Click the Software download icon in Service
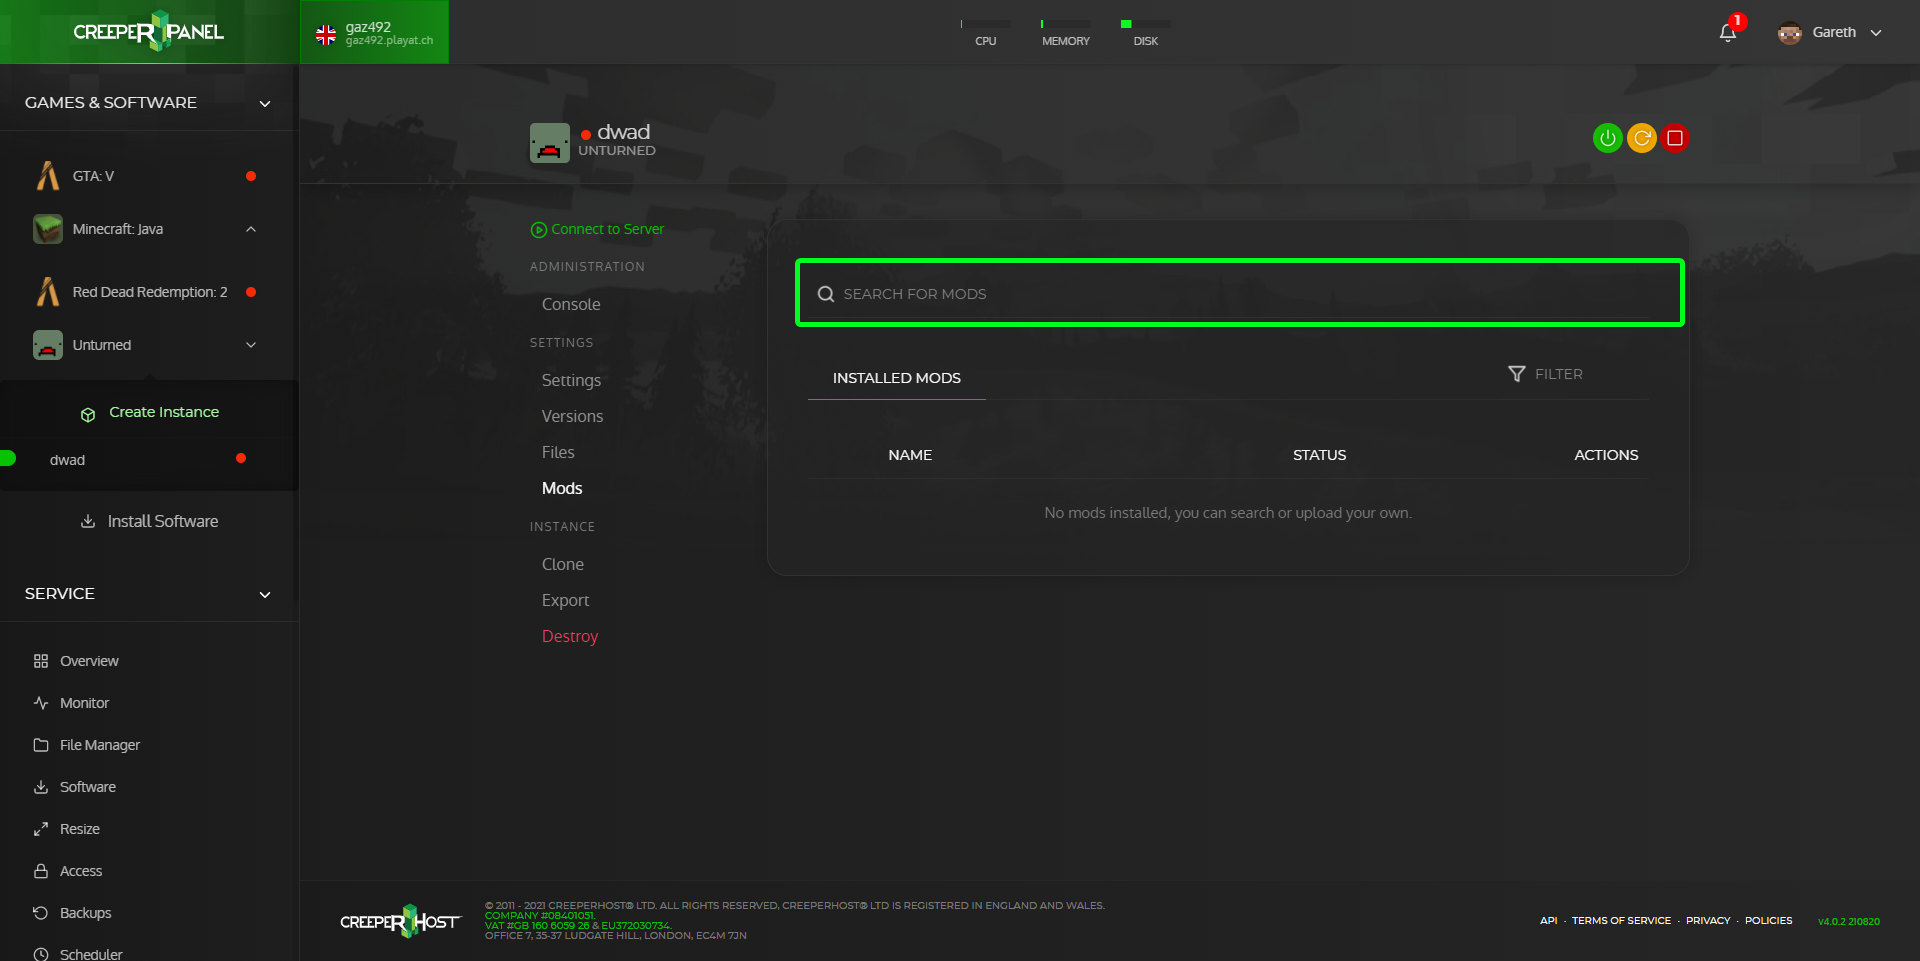The image size is (1920, 961). point(41,787)
